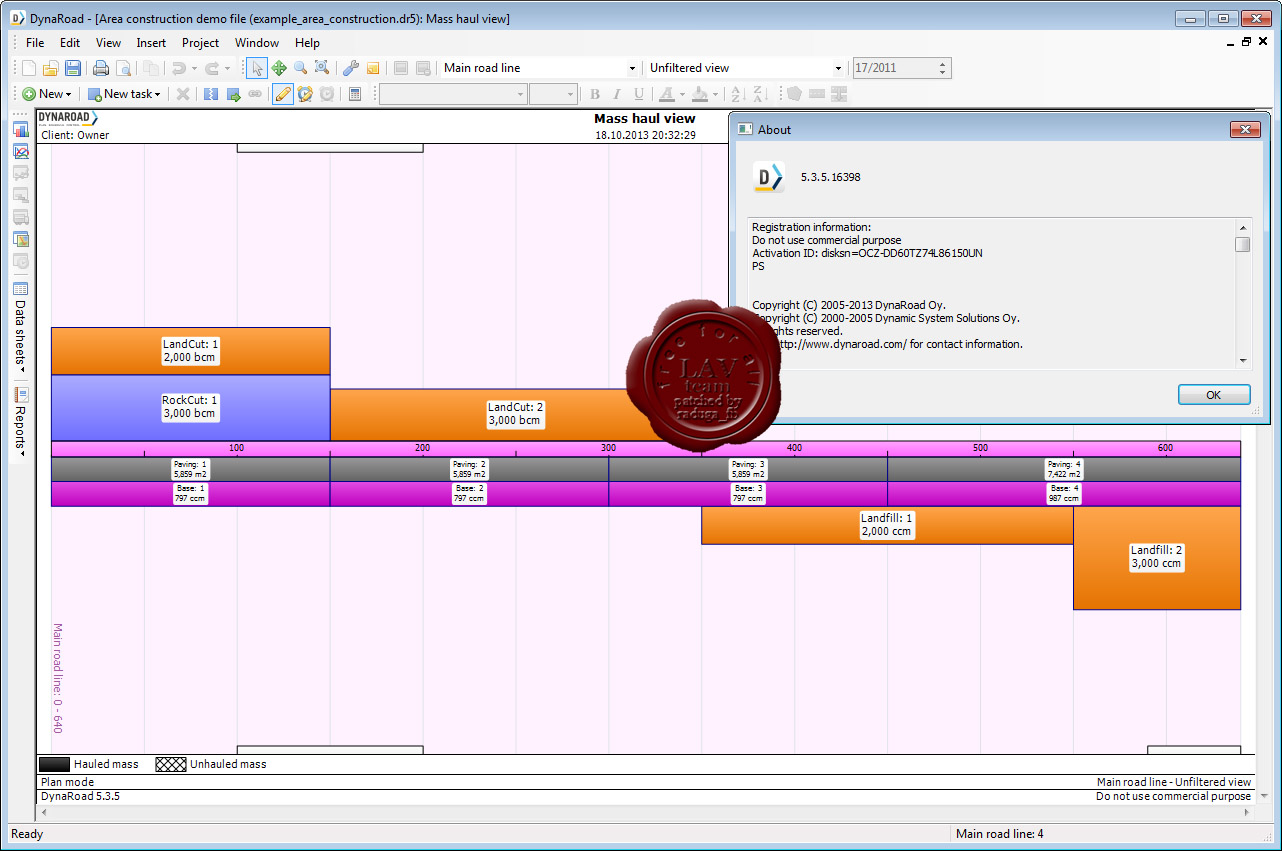The width and height of the screenshot is (1282, 851).
Task: Undo the last action
Action: [178, 68]
